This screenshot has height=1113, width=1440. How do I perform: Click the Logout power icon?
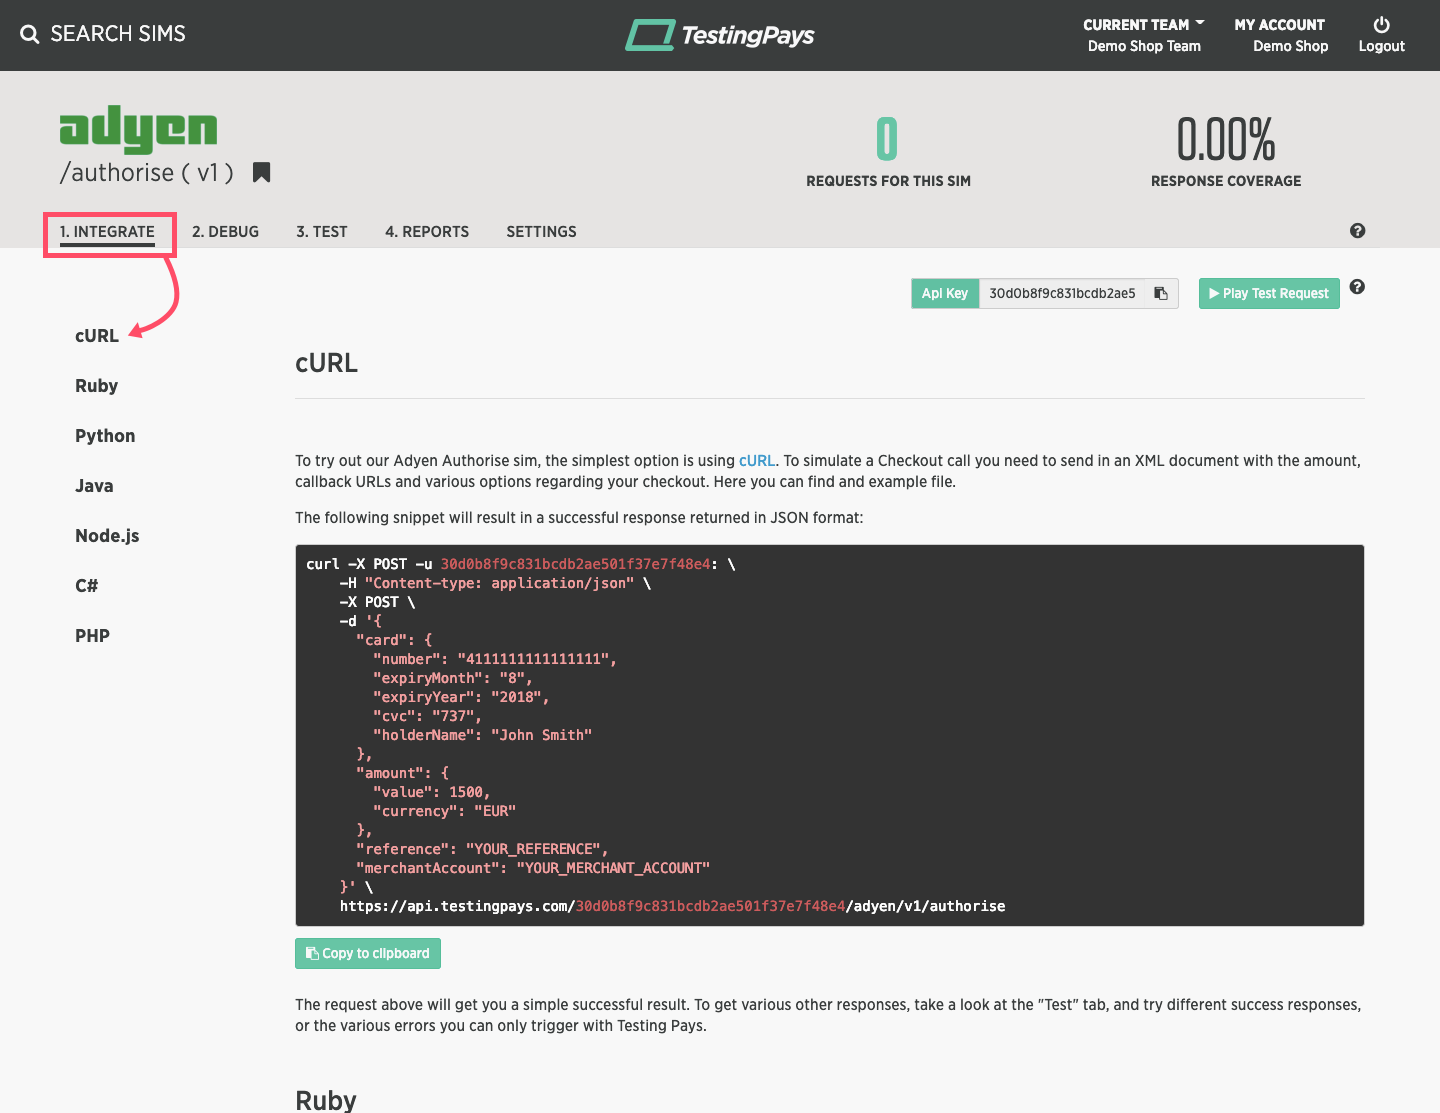[x=1382, y=24]
